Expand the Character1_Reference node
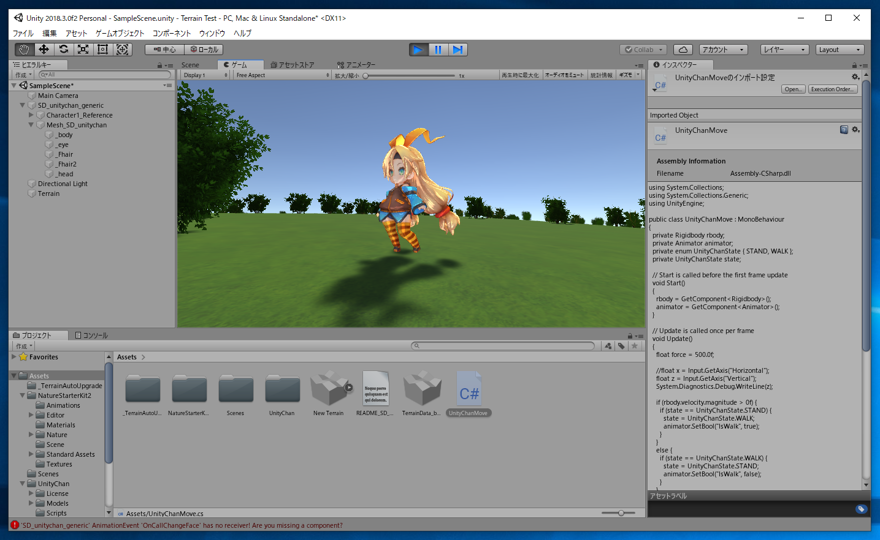The height and width of the screenshot is (540, 880). (31, 115)
